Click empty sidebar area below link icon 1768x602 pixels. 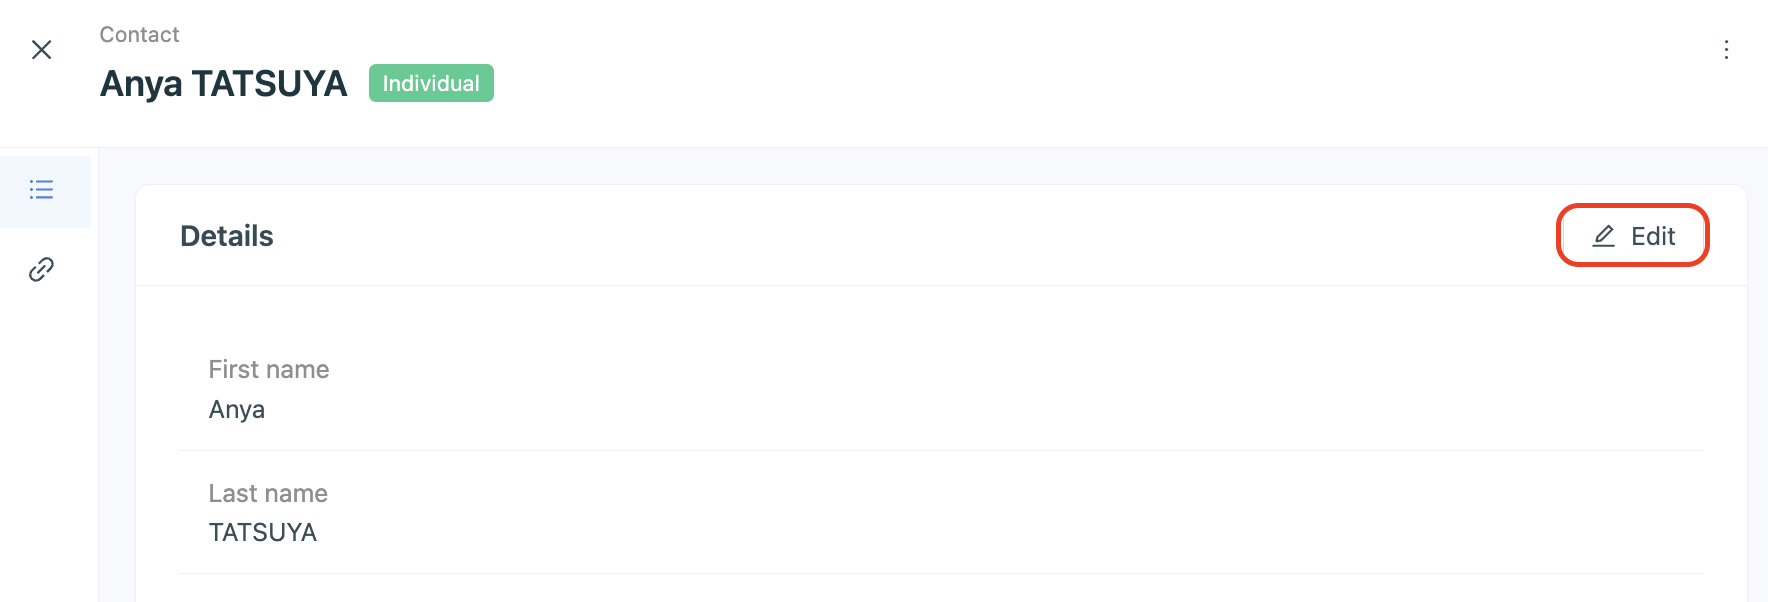point(48,450)
